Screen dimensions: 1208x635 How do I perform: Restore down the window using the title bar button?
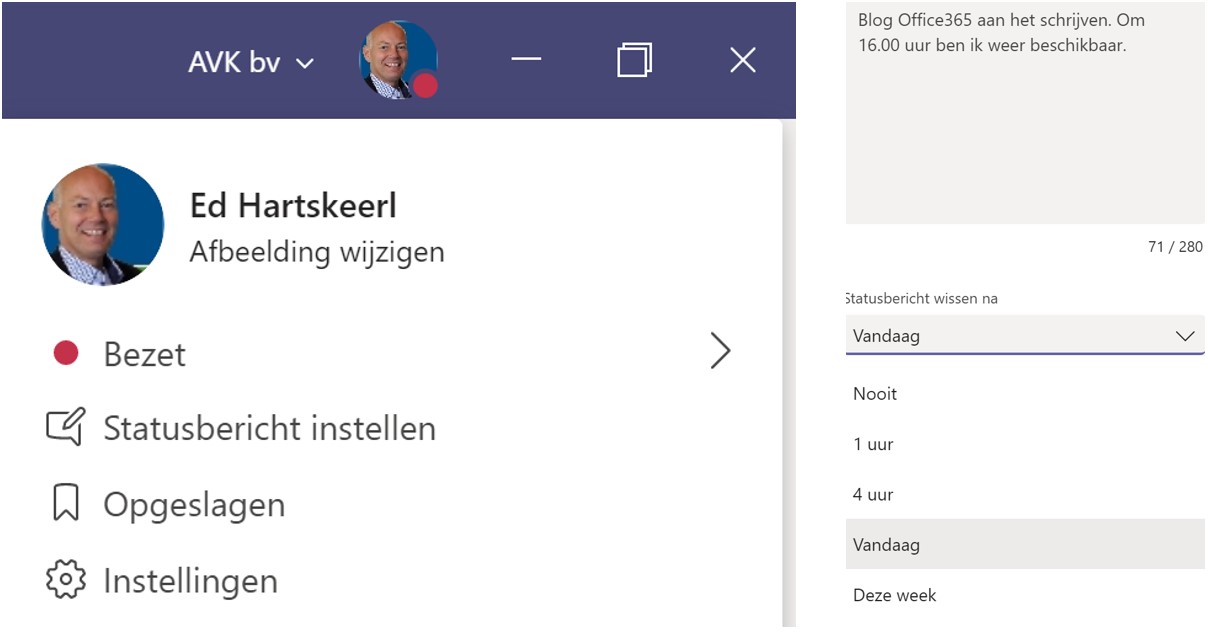[634, 60]
